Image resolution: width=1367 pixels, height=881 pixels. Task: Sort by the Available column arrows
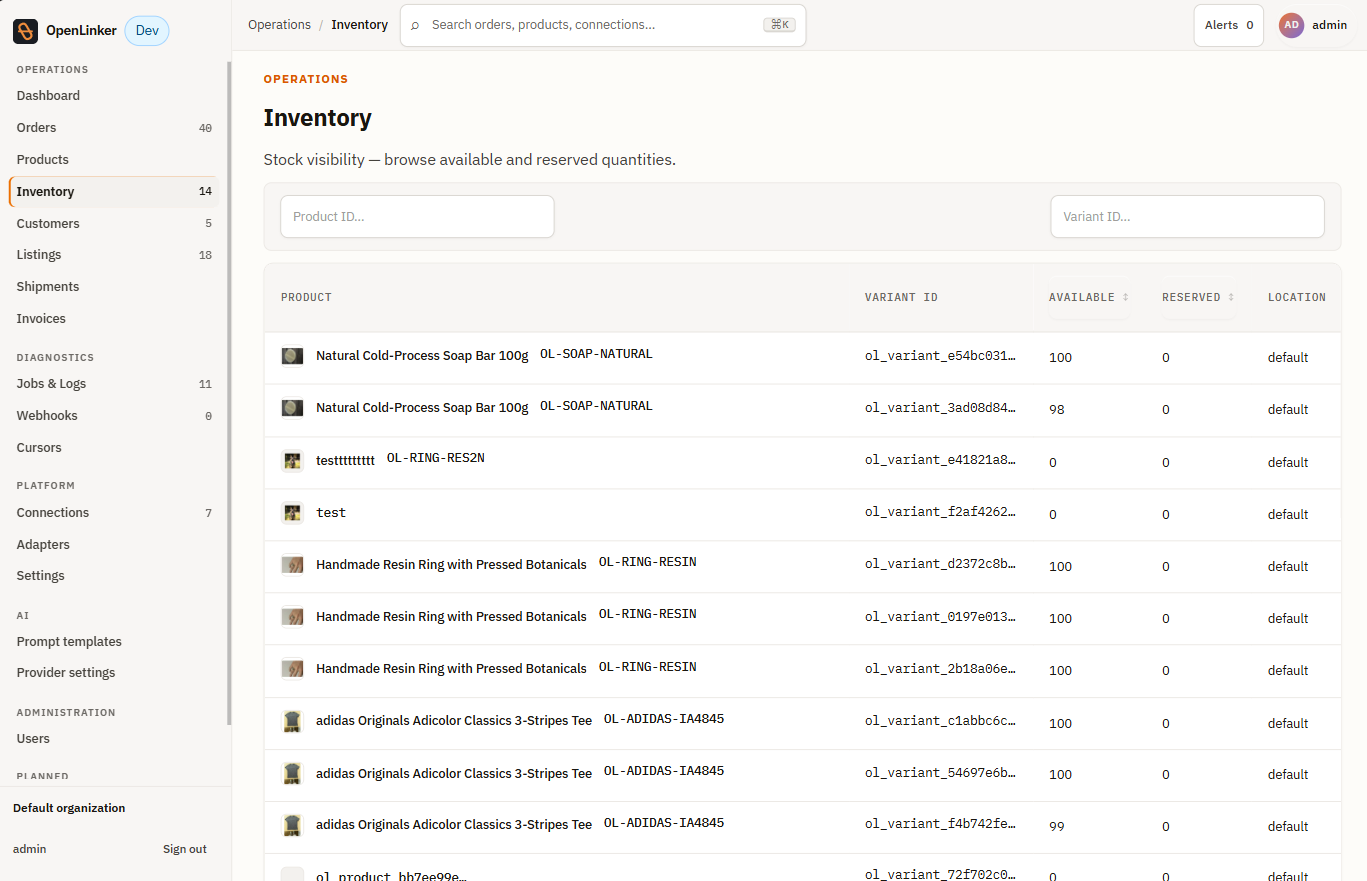(x=1125, y=297)
